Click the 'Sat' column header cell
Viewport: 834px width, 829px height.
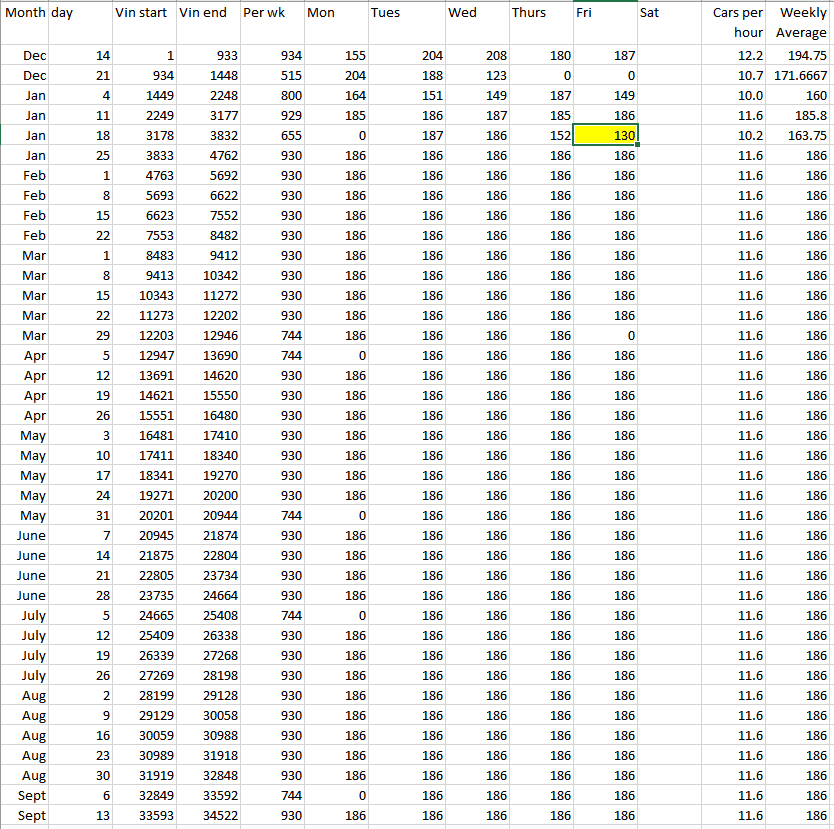670,13
